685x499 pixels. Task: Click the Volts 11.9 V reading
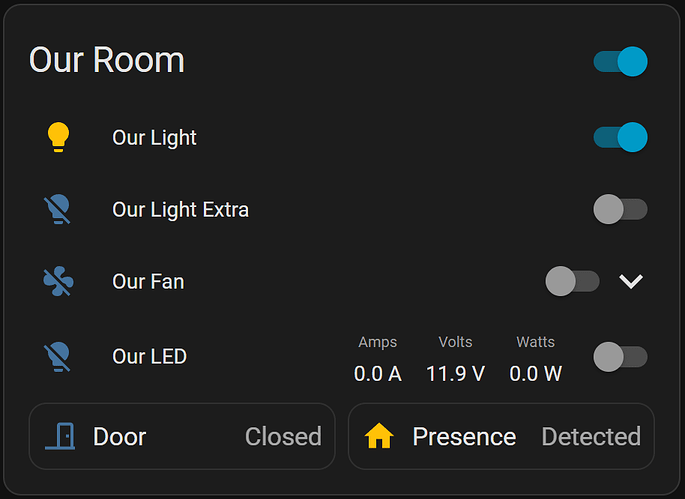(x=455, y=373)
